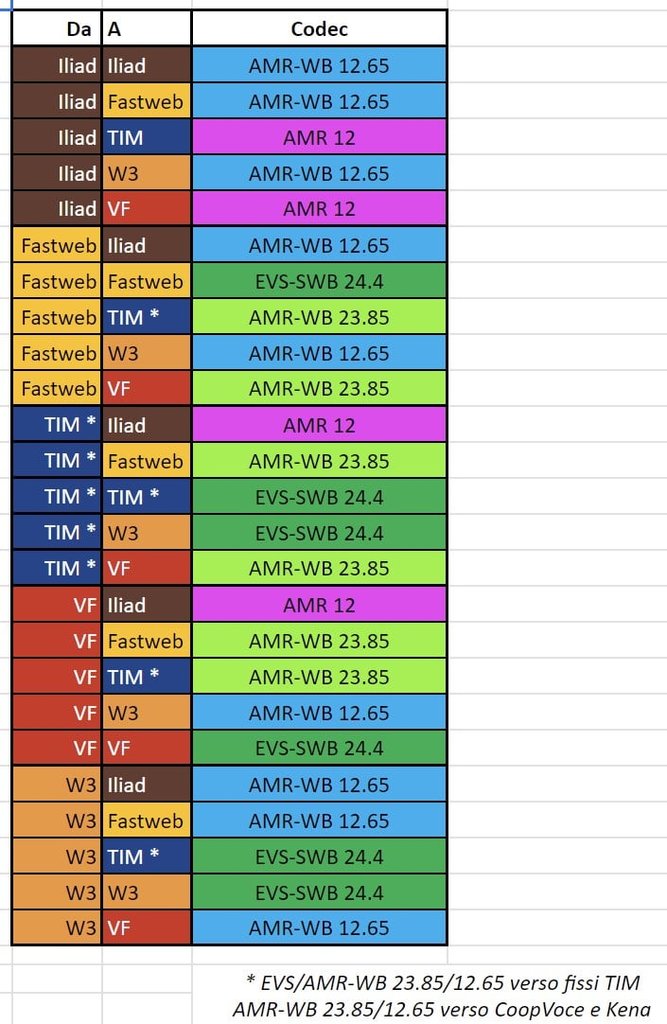Select the footnote mentioning CoopVoce e Kena
This screenshot has width=667, height=1024.
coord(441,1009)
